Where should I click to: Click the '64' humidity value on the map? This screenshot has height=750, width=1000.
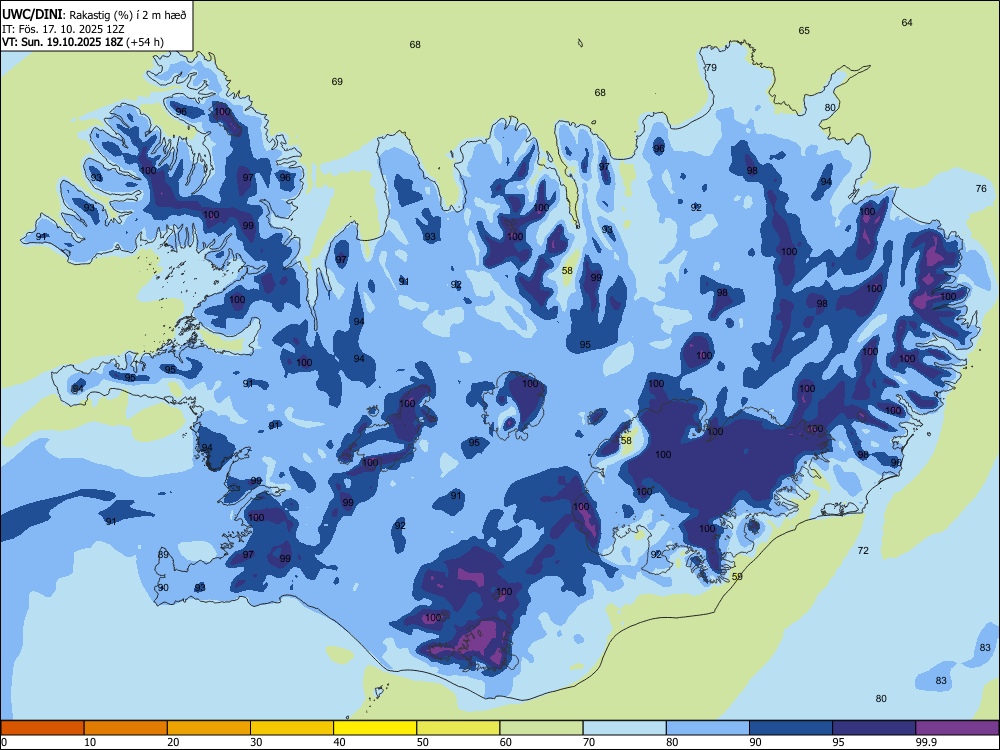click(x=907, y=22)
